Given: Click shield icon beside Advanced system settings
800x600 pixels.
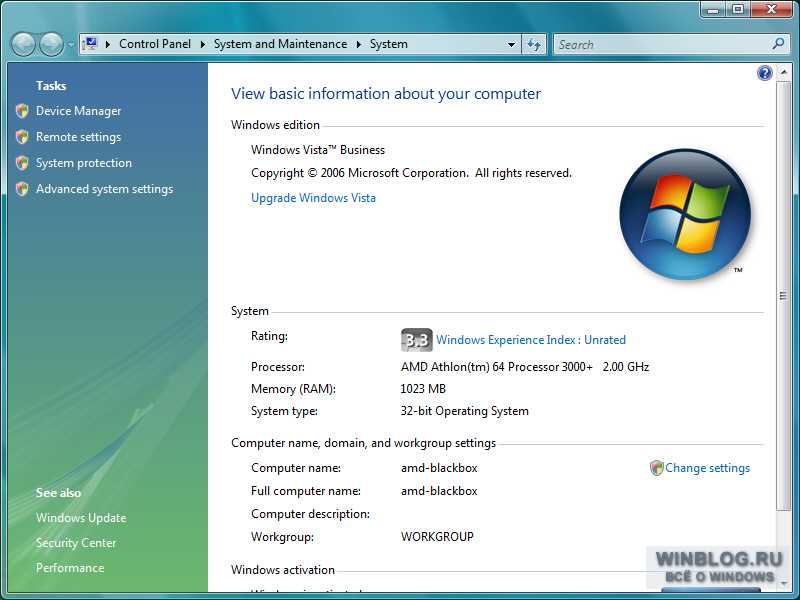Looking at the screenshot, I should (x=22, y=189).
